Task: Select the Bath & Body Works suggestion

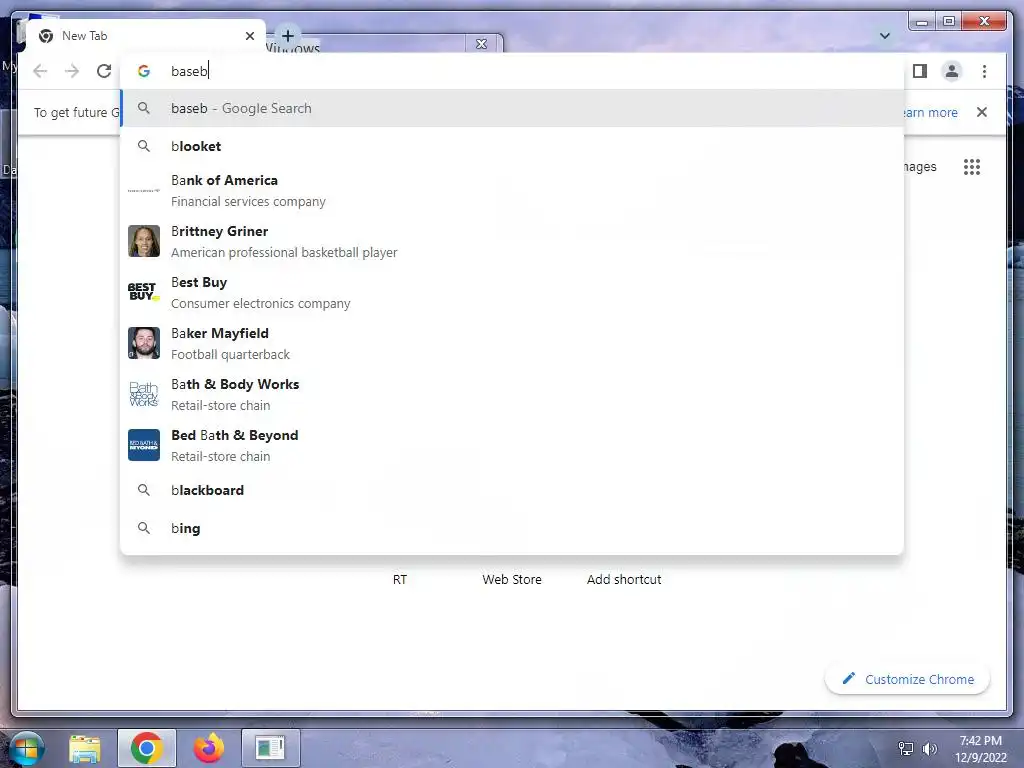Action: point(512,394)
